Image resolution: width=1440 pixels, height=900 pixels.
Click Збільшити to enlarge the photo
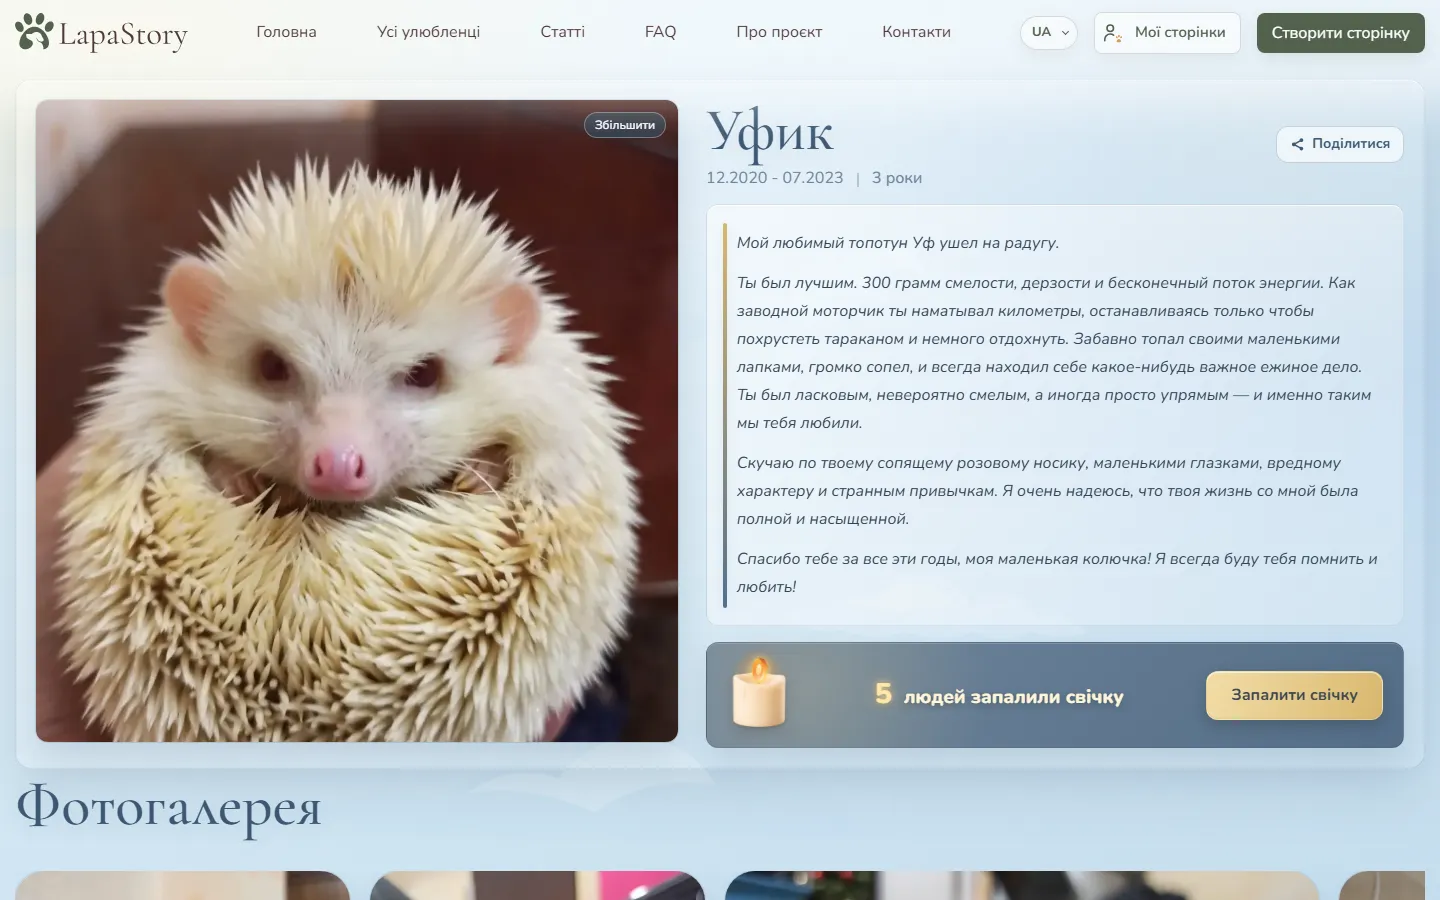coord(625,125)
